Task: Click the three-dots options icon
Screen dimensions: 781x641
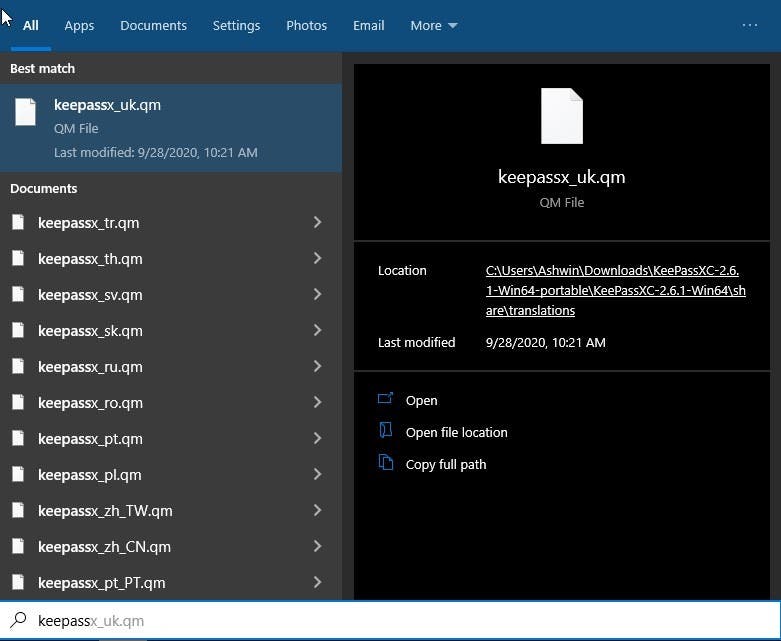Action: [750, 25]
